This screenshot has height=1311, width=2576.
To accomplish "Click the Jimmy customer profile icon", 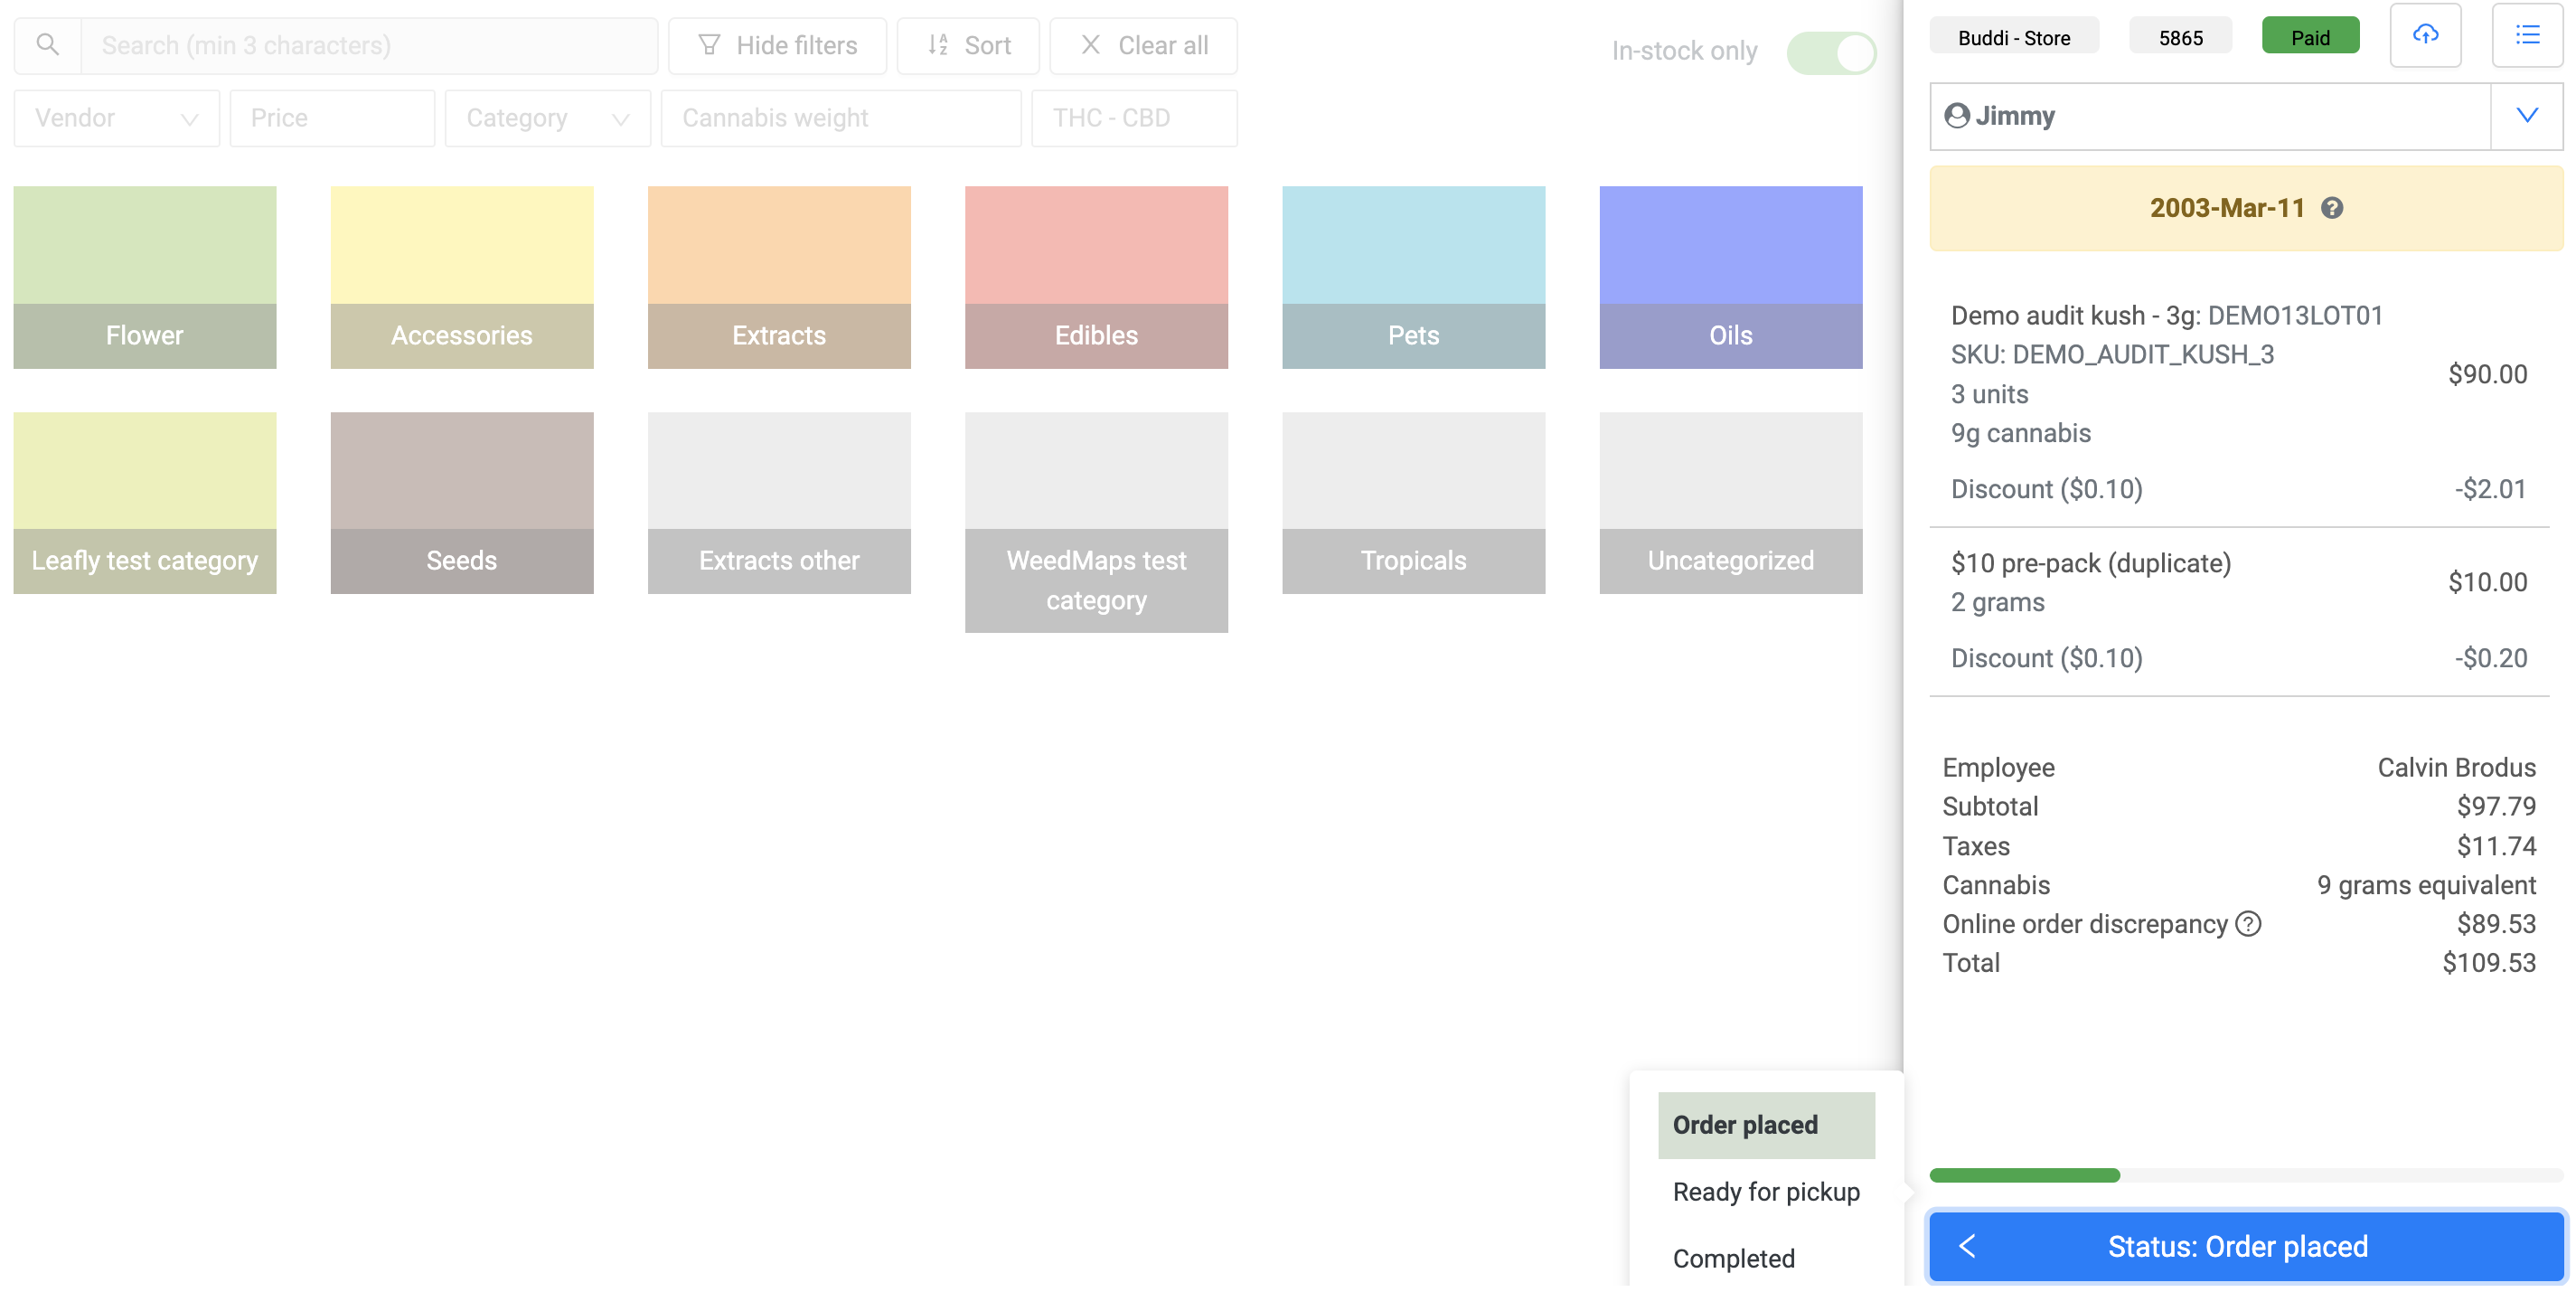I will coord(1956,116).
